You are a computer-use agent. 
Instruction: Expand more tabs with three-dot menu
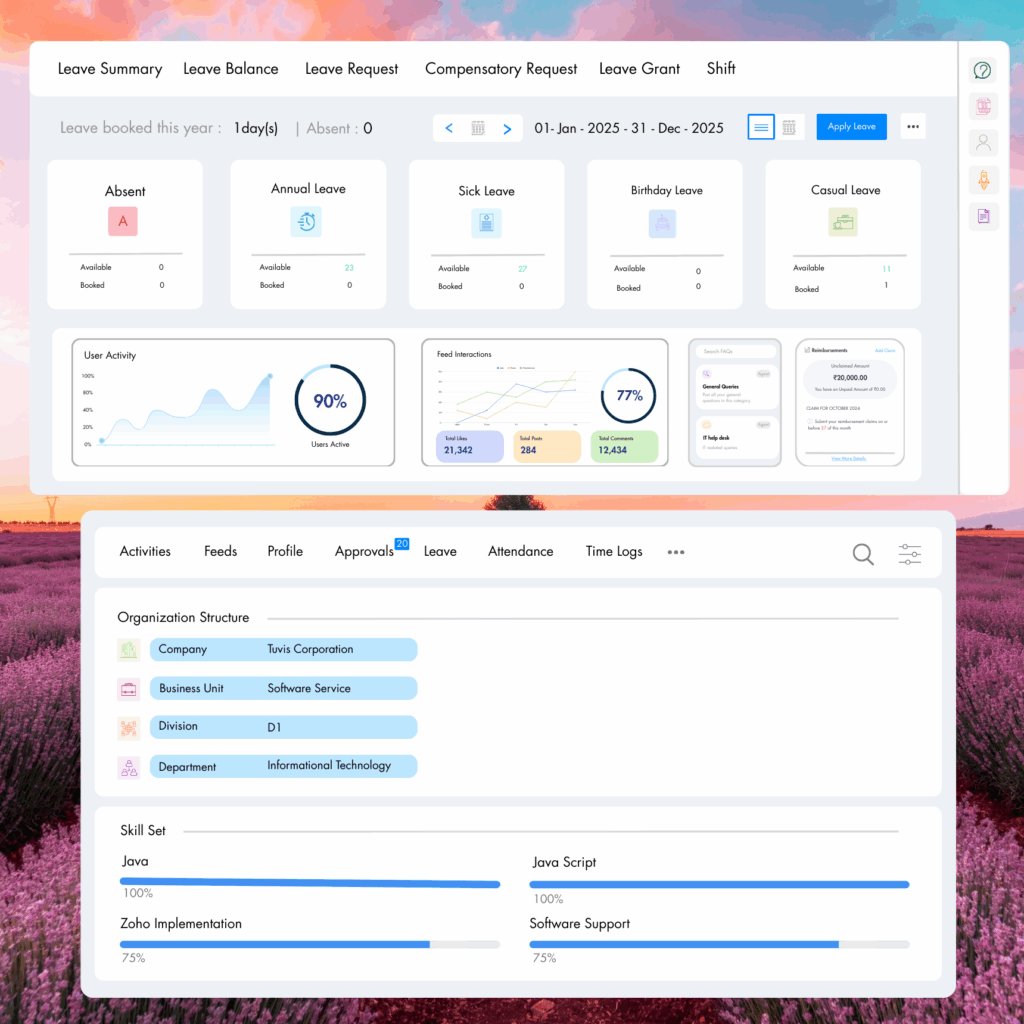pyautogui.click(x=676, y=552)
